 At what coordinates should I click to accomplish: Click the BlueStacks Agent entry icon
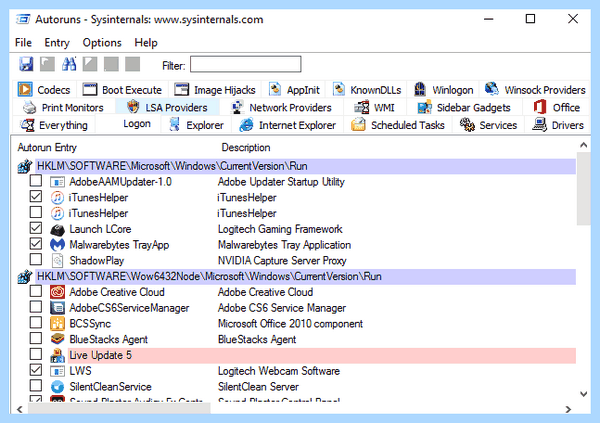click(57, 339)
